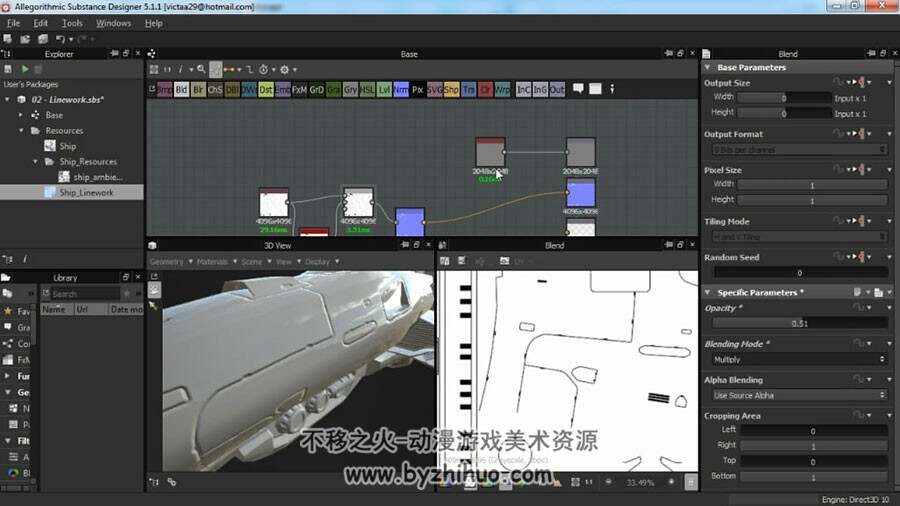Select the Ship resource in Explorer
This screenshot has height=506, width=900.
(x=67, y=146)
